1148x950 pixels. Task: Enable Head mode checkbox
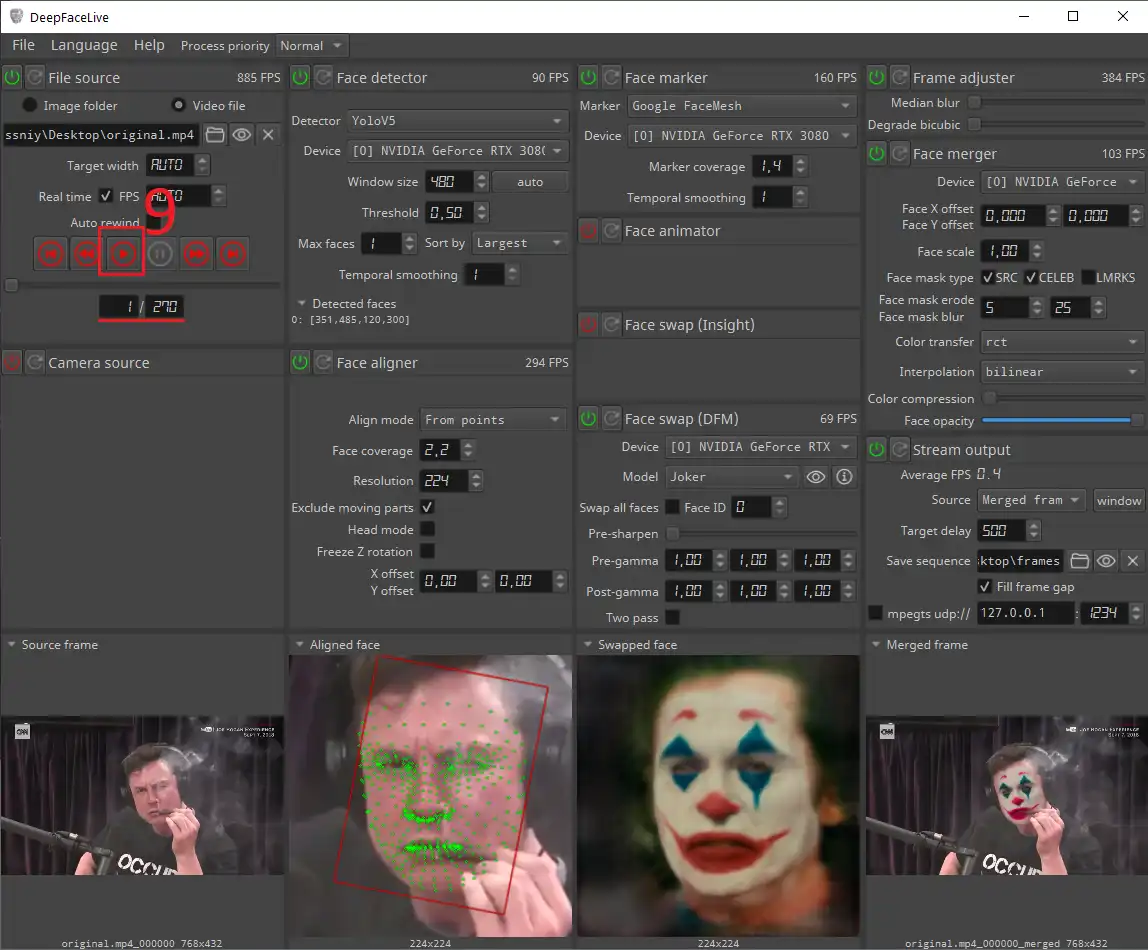coord(428,529)
